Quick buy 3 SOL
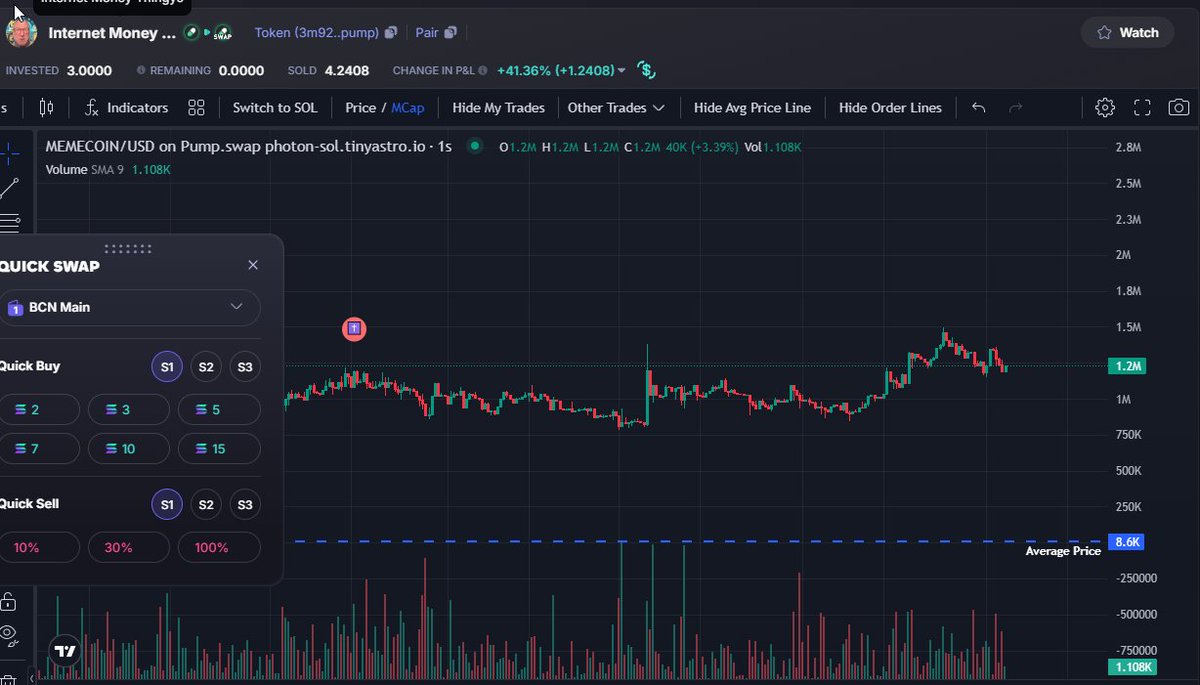The height and width of the screenshot is (685, 1200). click(x=129, y=410)
